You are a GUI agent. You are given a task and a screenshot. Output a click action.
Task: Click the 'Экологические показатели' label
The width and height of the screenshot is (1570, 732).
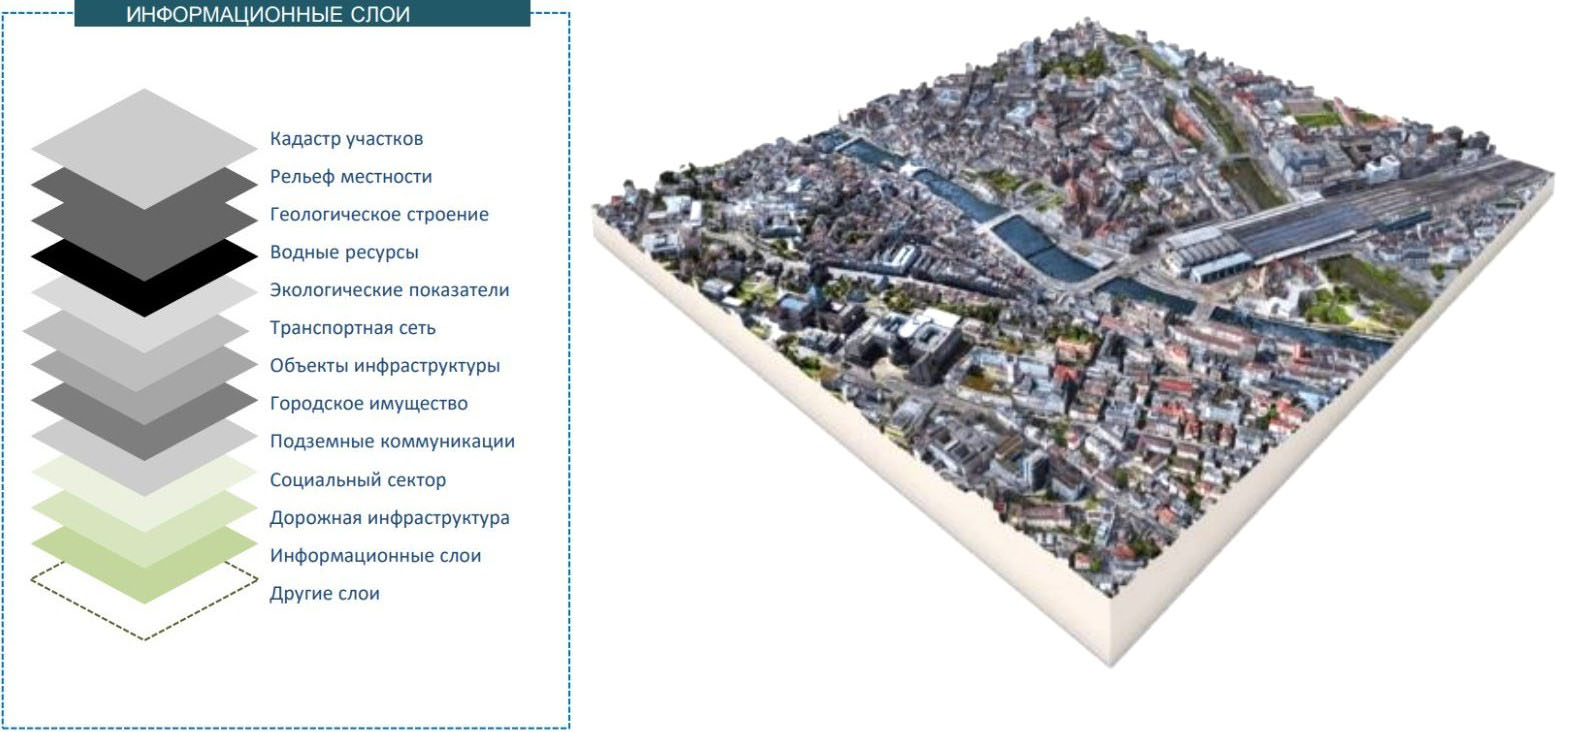389,291
